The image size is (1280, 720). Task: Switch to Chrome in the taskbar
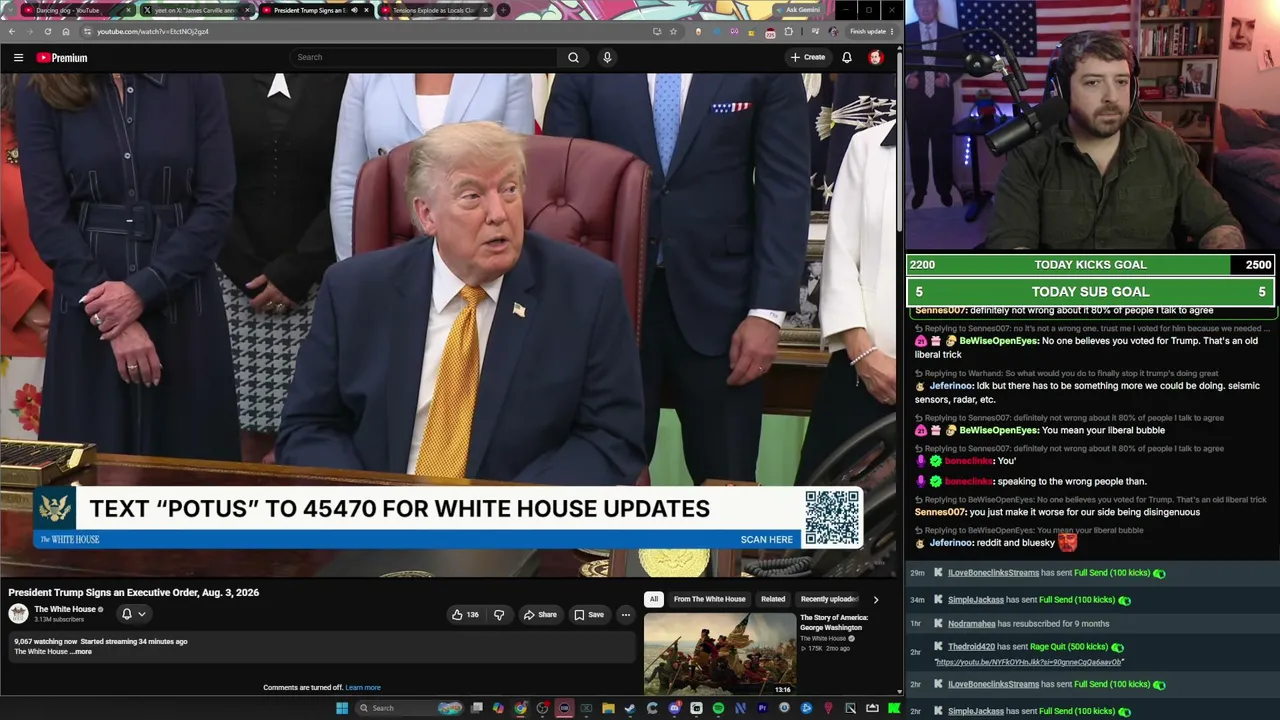click(x=520, y=708)
